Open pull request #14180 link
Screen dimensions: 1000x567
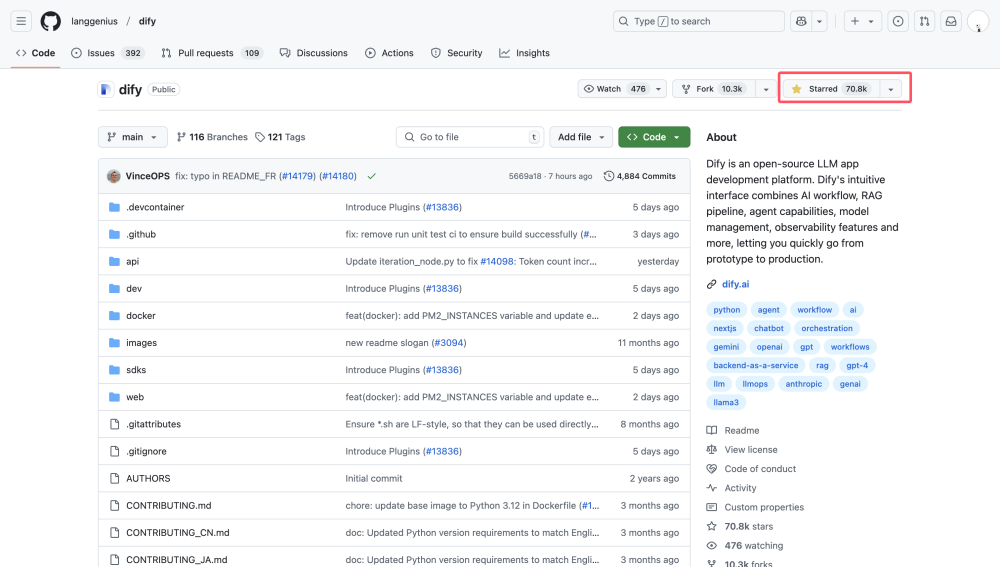337,176
